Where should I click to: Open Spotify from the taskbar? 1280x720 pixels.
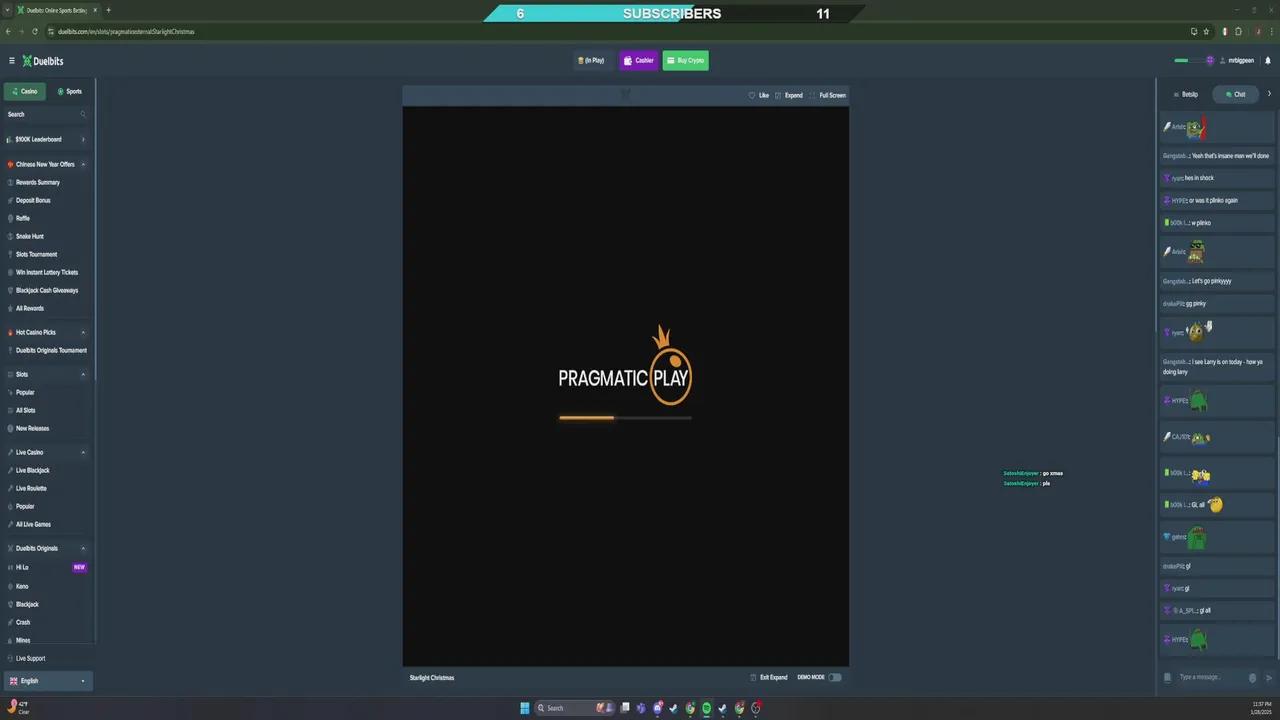pos(706,708)
